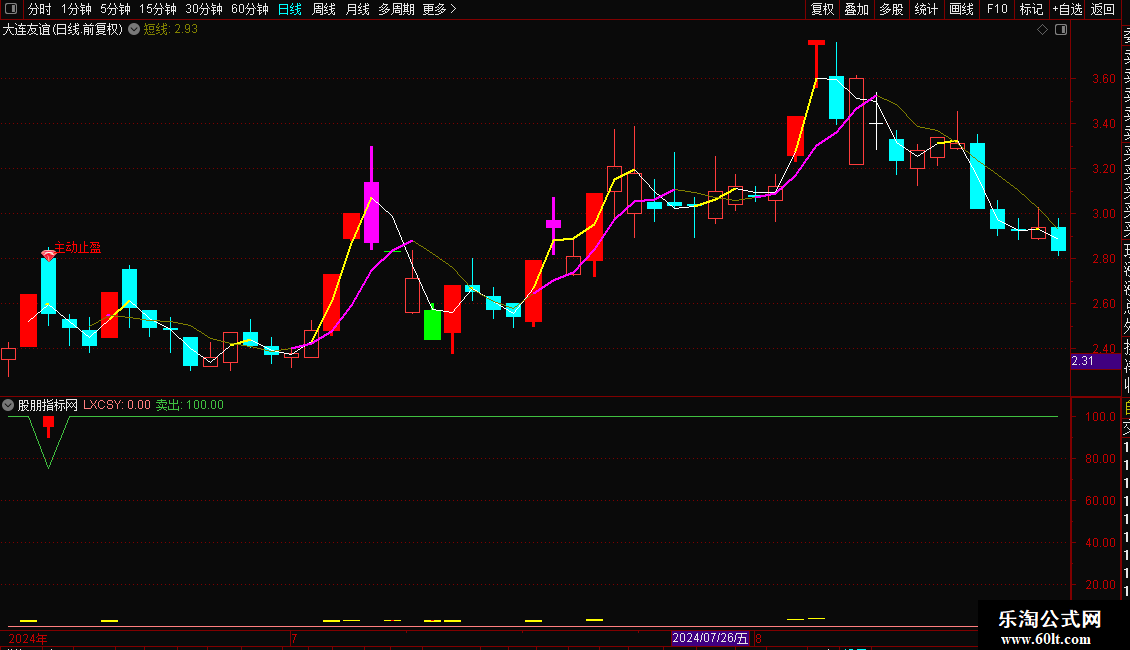Open the 多周期 multi-period view
The height and width of the screenshot is (650, 1130).
click(x=396, y=9)
